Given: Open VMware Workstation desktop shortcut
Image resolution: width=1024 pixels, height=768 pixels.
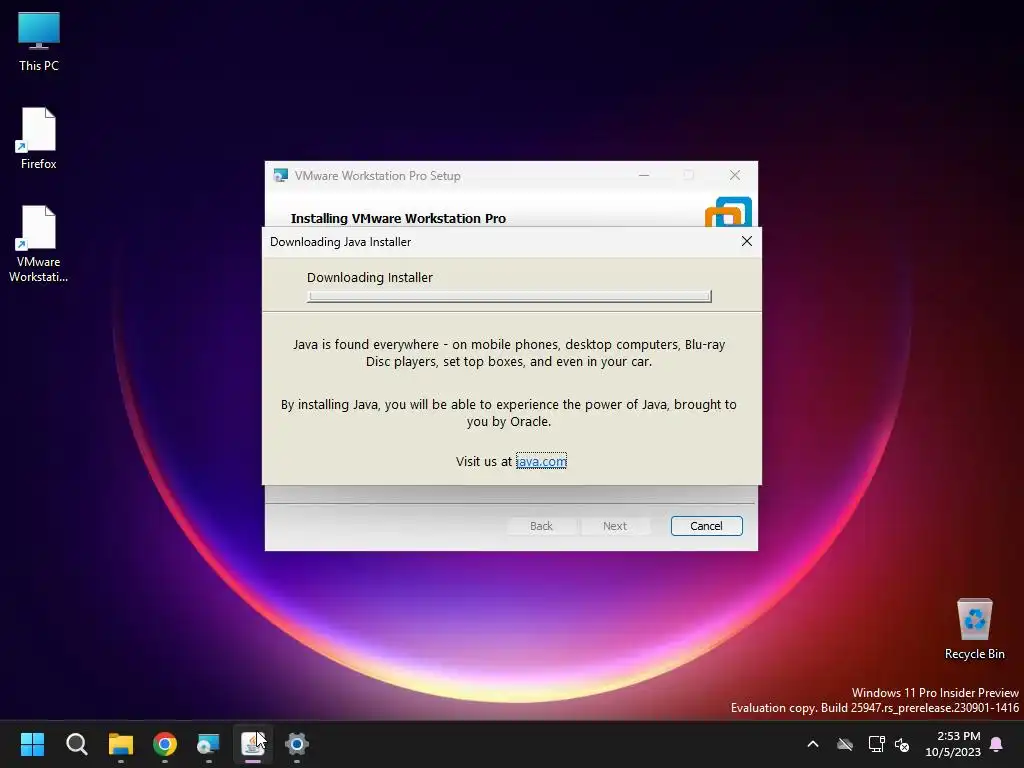Looking at the screenshot, I should tap(39, 244).
